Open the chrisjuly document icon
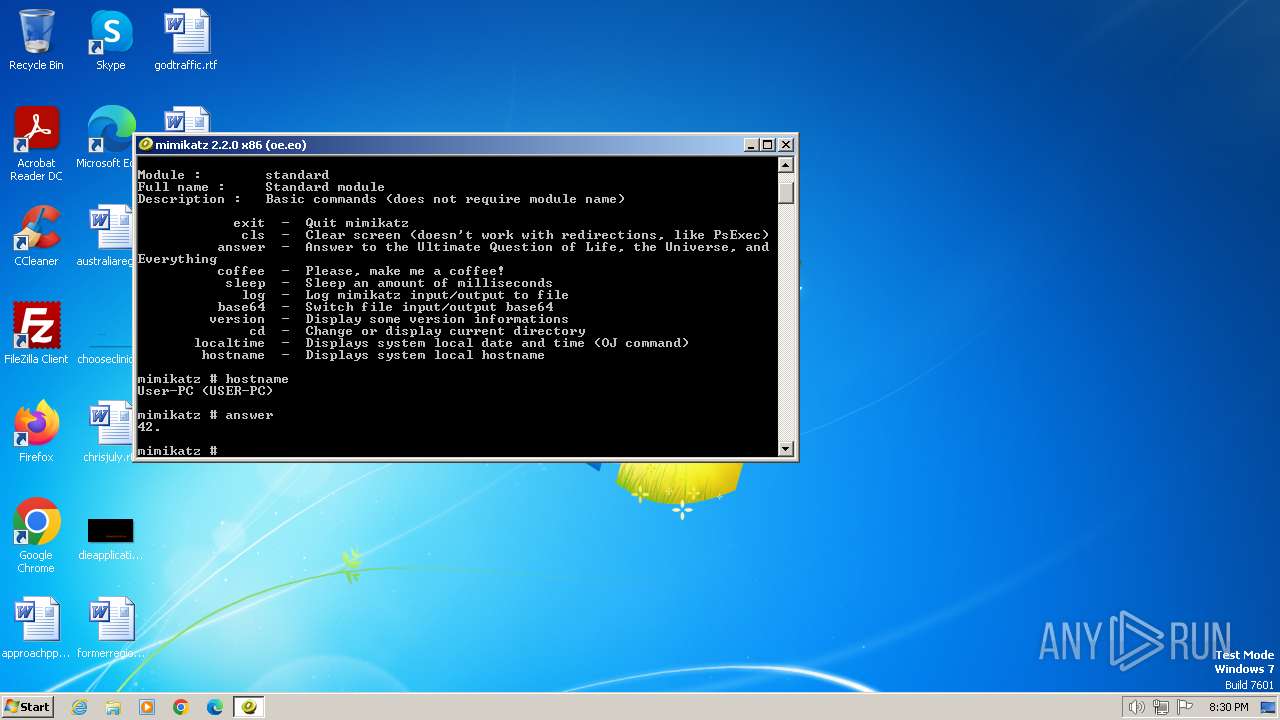The image size is (1280, 720). (x=108, y=432)
